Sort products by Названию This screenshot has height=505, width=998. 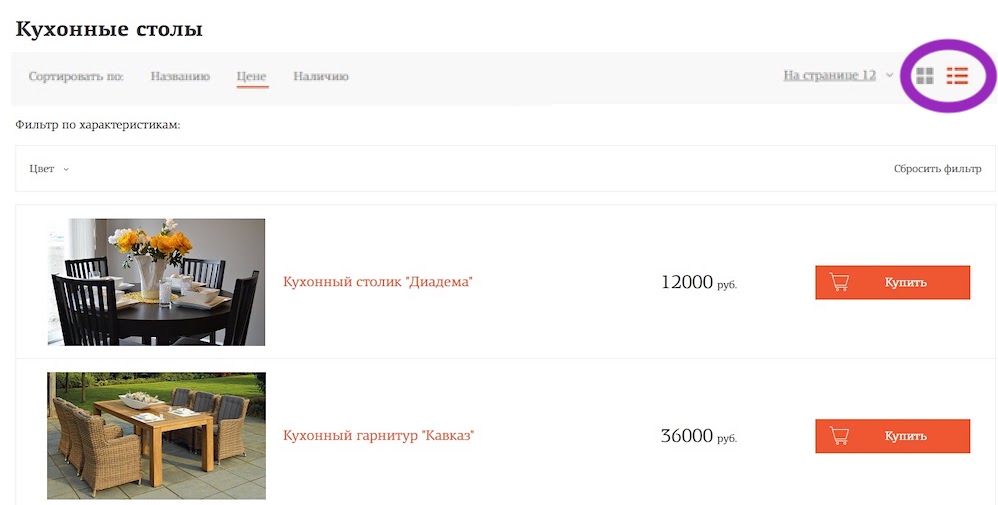[x=180, y=76]
